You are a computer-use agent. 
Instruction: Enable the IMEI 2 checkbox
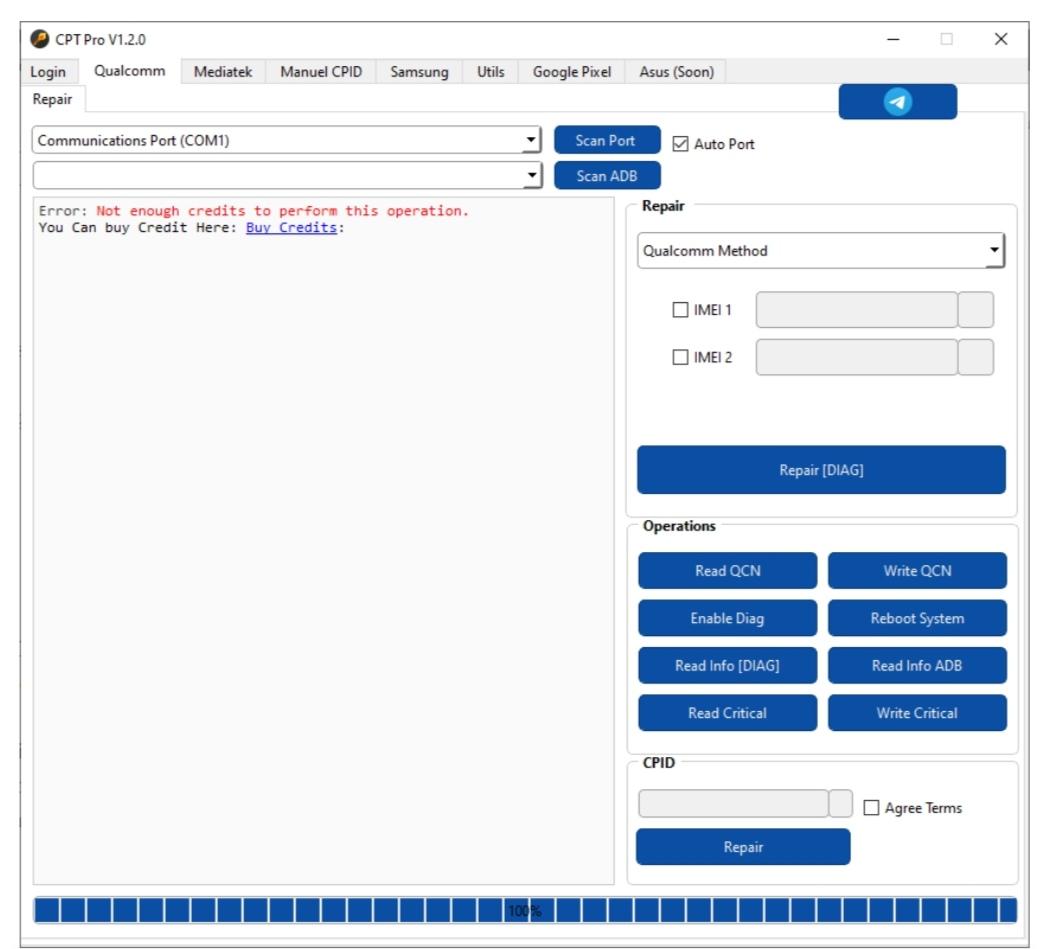tap(679, 357)
